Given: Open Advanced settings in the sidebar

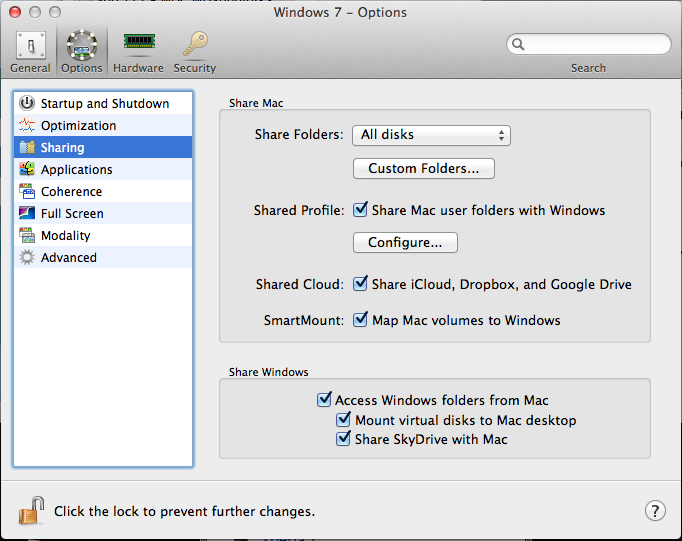Looking at the screenshot, I should (x=103, y=257).
